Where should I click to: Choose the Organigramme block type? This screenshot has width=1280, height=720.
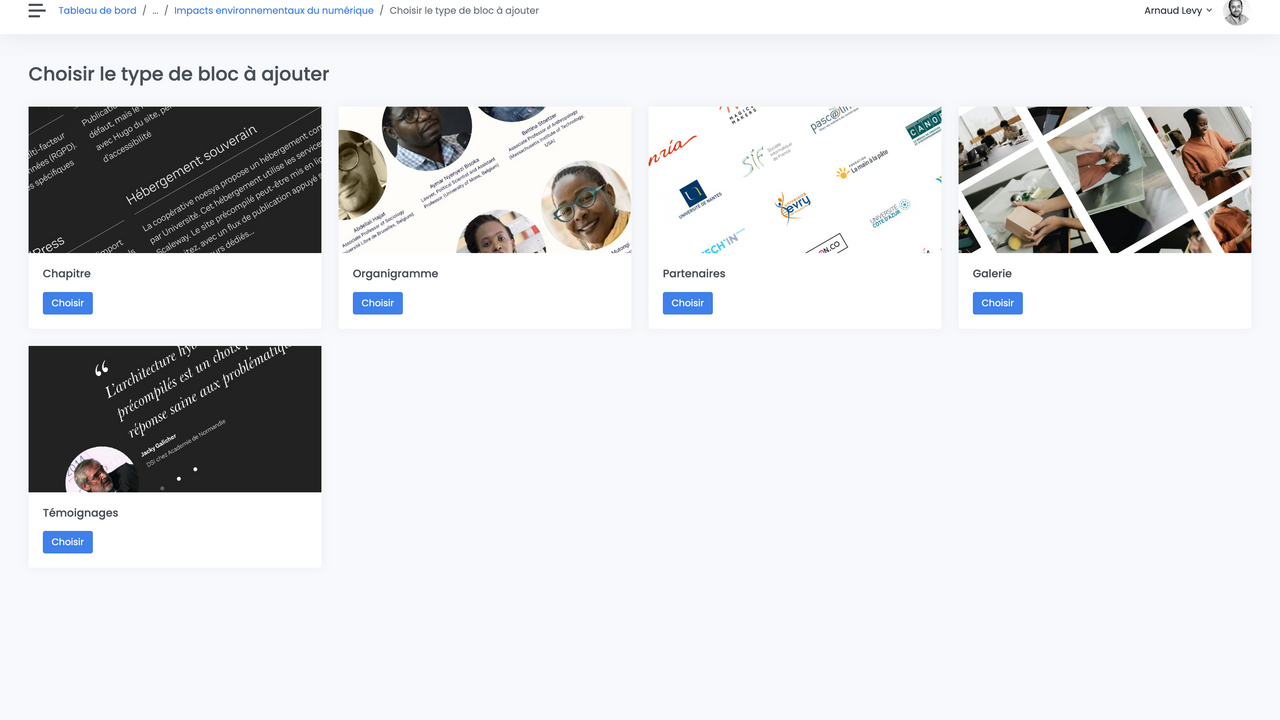pyautogui.click(x=378, y=303)
